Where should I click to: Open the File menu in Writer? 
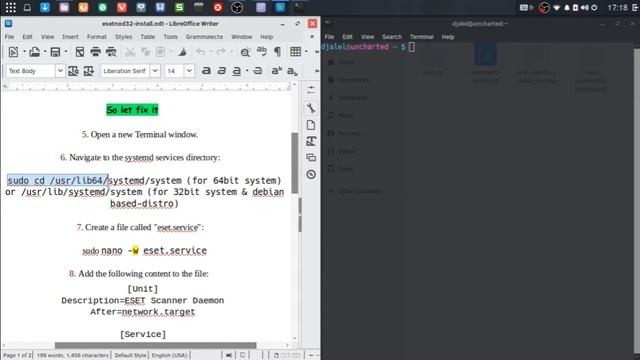pos(9,37)
